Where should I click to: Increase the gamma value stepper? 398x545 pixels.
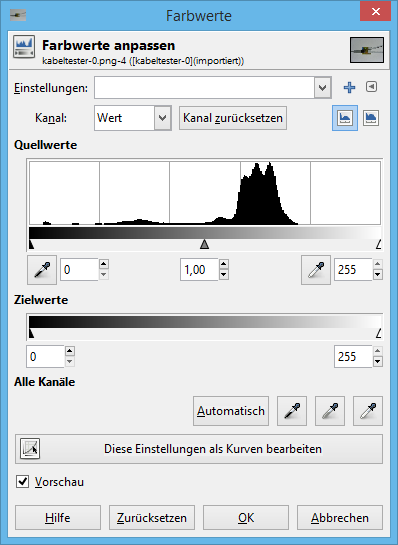click(x=224, y=264)
